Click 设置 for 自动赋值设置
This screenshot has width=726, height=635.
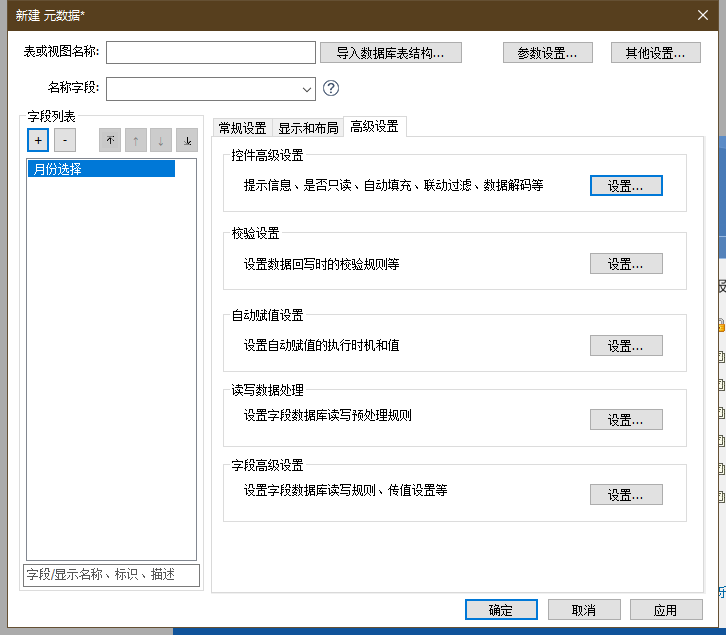[x=626, y=345]
